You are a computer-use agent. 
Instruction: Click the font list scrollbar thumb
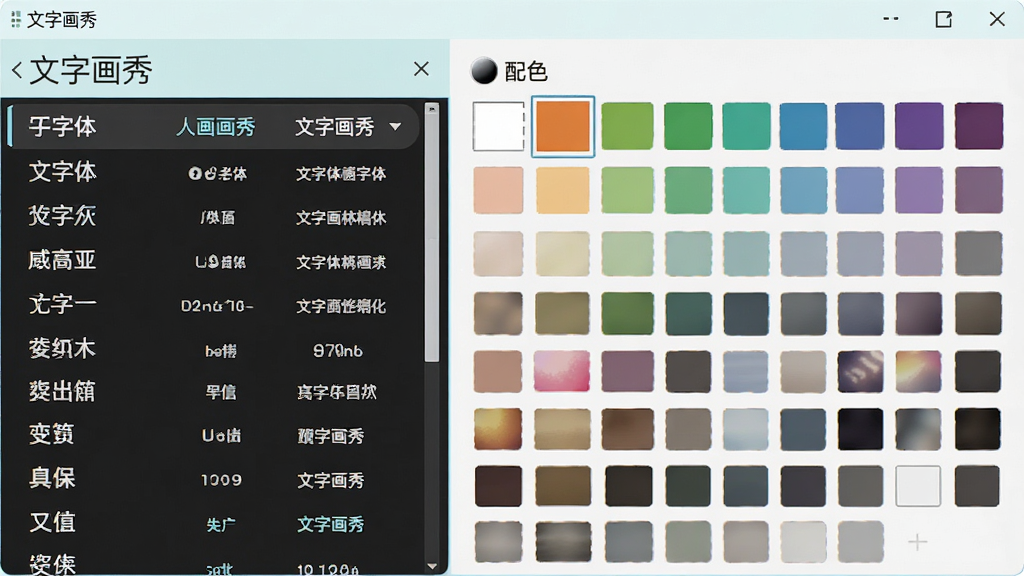click(432, 240)
